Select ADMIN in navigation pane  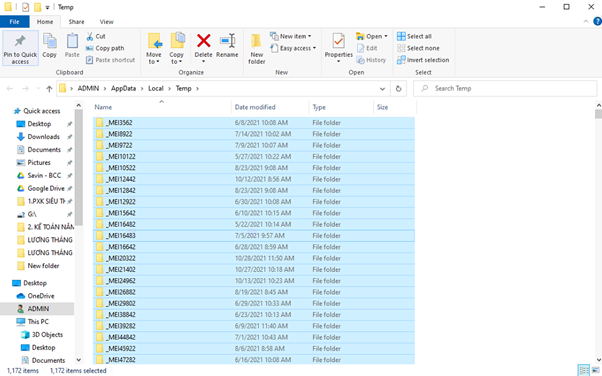(x=37, y=309)
